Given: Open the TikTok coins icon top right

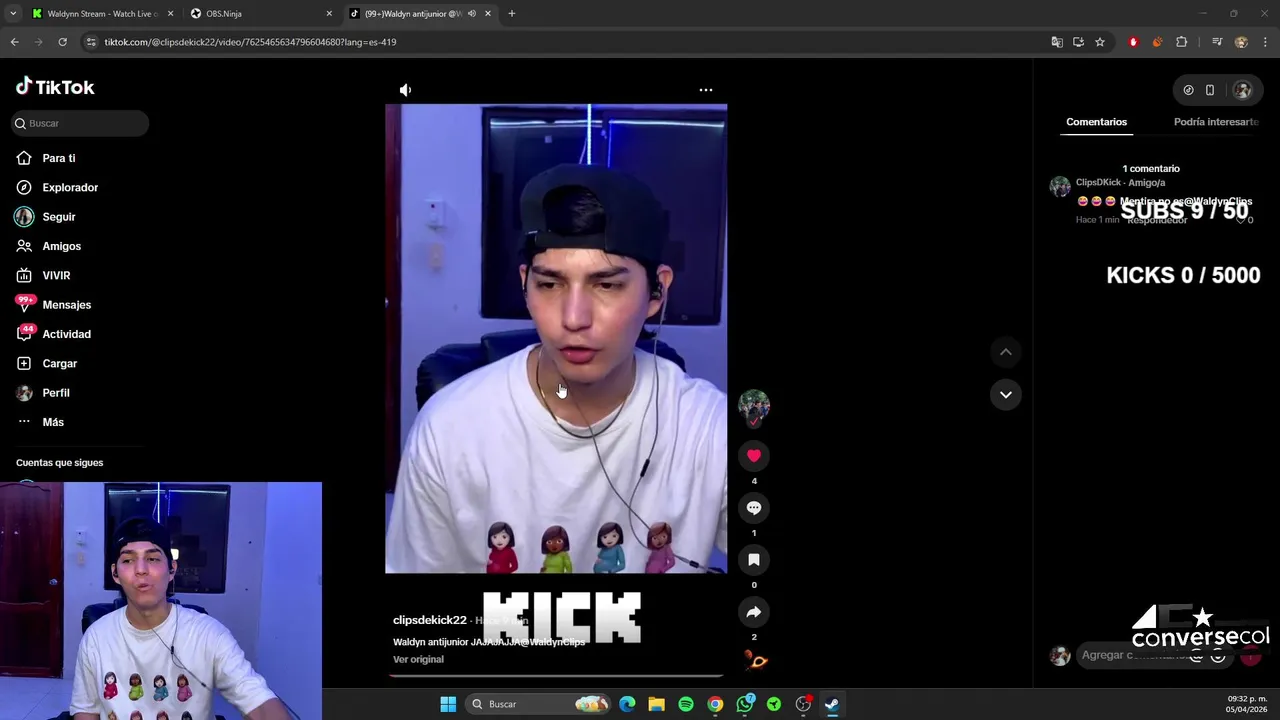Looking at the screenshot, I should tap(1188, 90).
